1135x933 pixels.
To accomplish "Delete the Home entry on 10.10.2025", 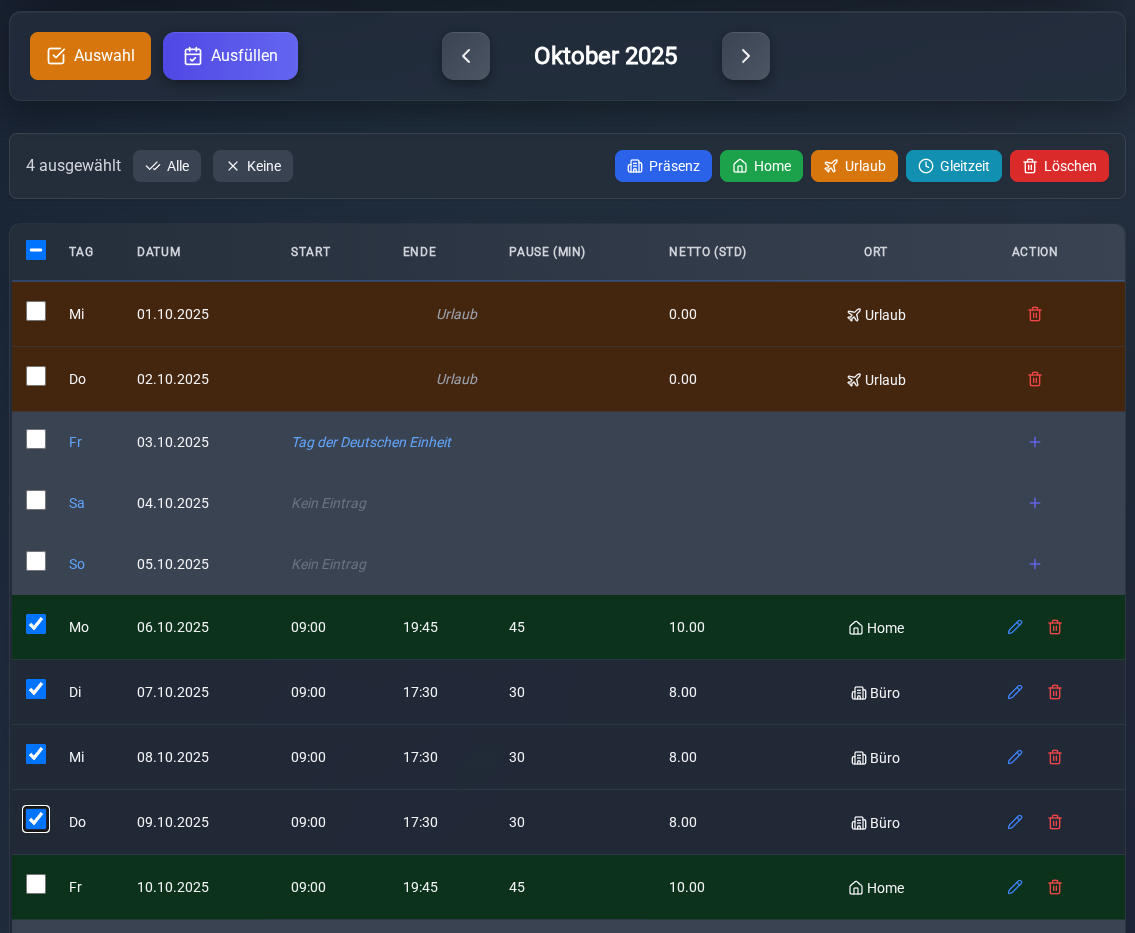I will [1055, 887].
